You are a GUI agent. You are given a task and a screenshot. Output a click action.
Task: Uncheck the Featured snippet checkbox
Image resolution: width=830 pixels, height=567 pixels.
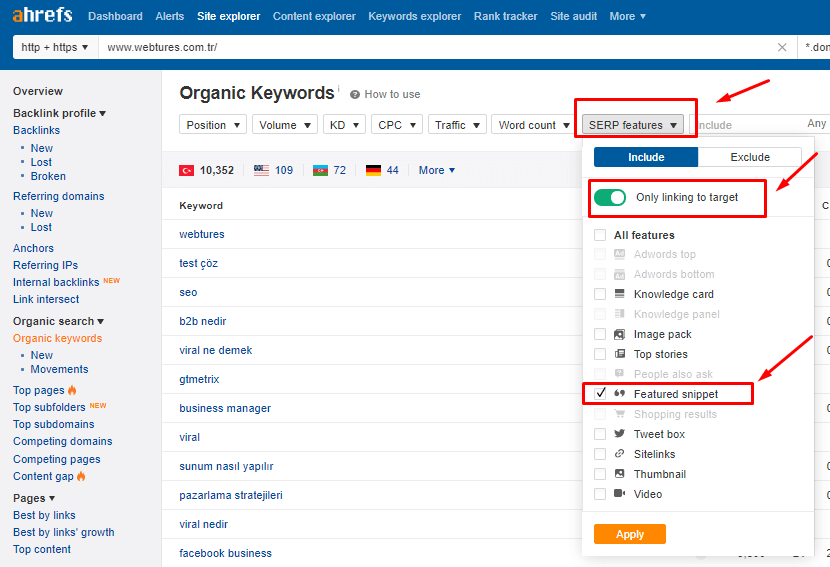[x=600, y=394]
